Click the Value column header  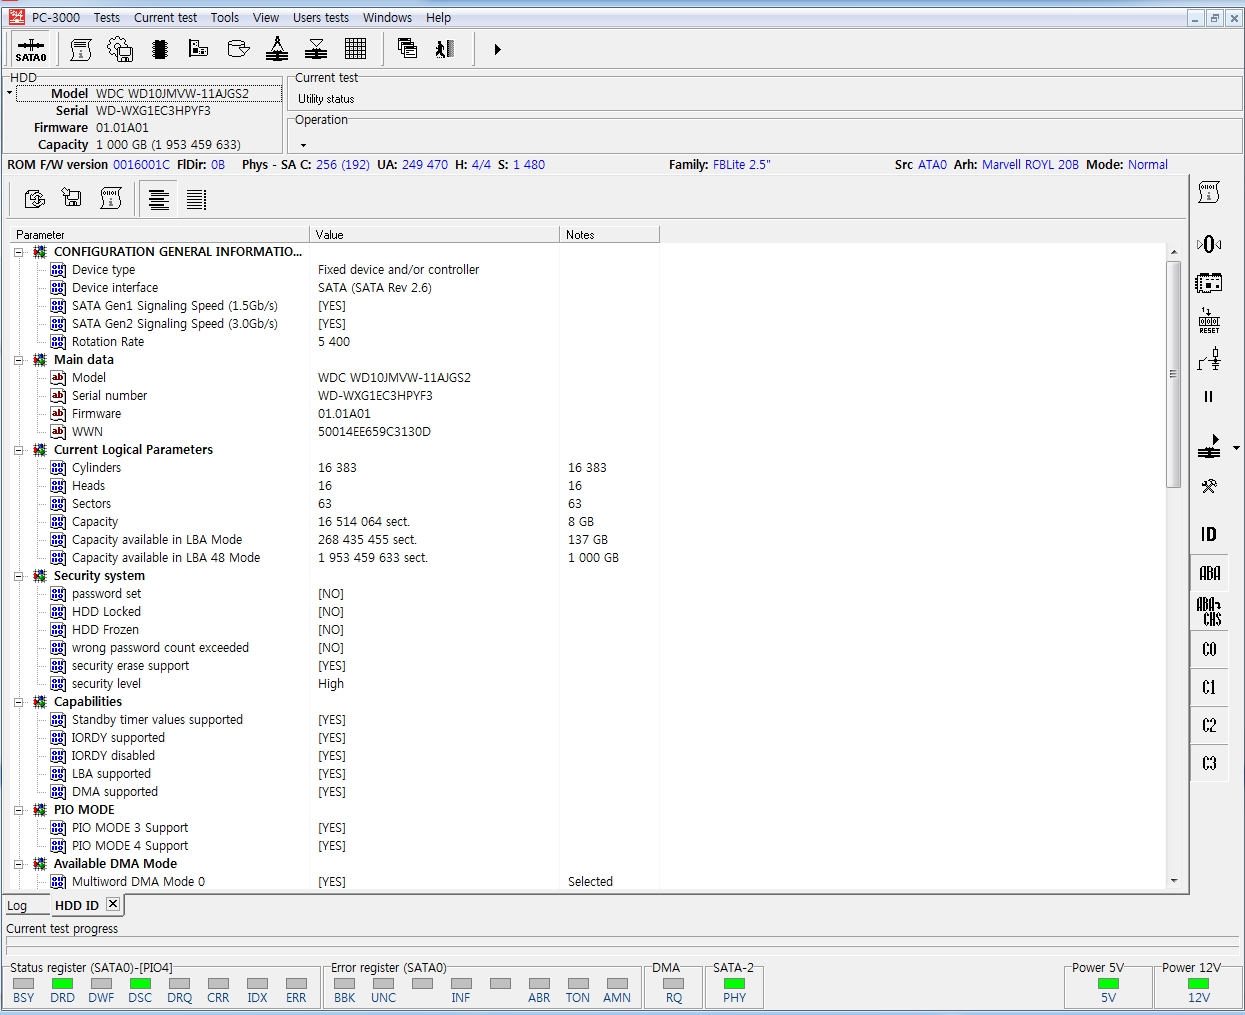434,235
